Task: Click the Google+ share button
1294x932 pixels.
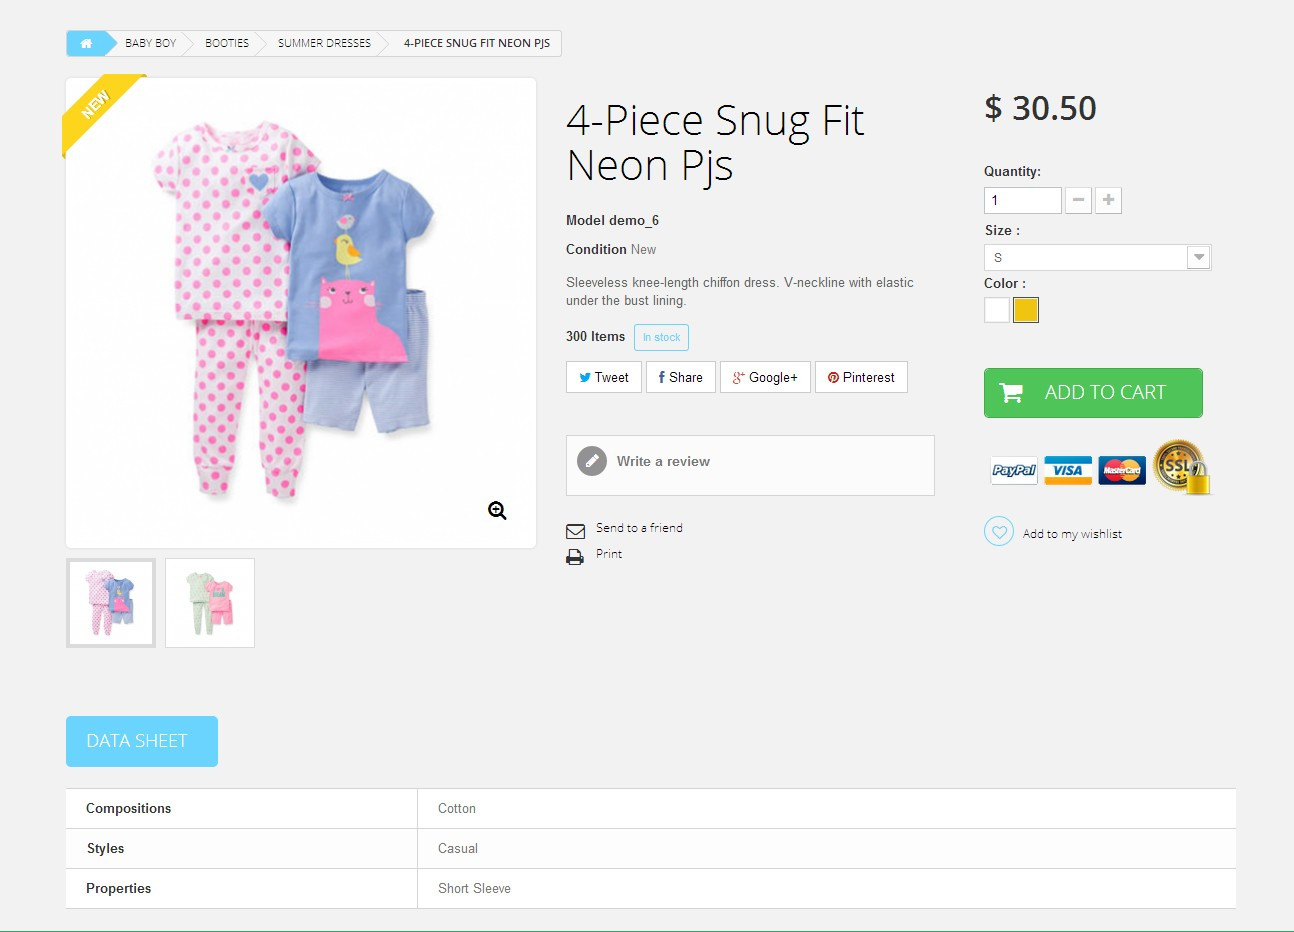Action: pos(765,377)
